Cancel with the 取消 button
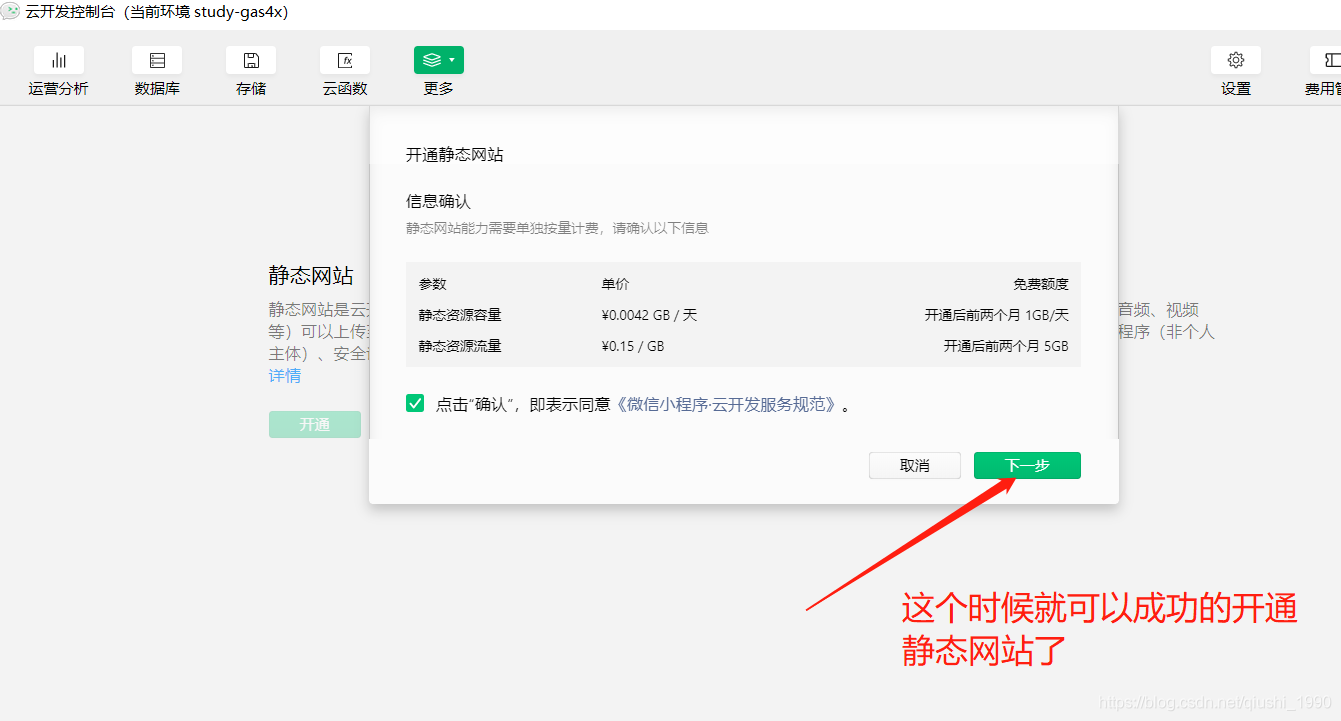Image resolution: width=1341 pixels, height=721 pixels. [x=914, y=465]
